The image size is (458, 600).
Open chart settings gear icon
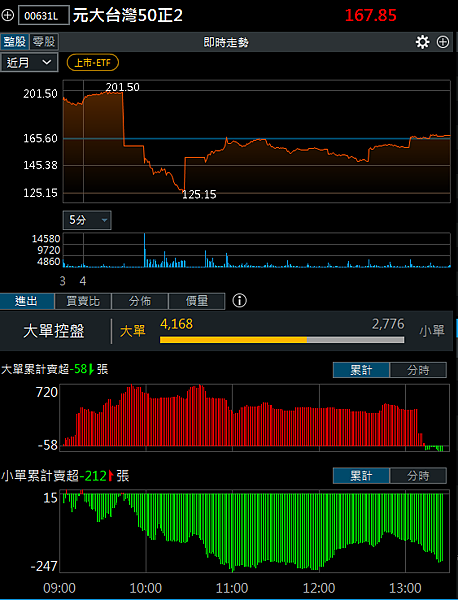422,42
